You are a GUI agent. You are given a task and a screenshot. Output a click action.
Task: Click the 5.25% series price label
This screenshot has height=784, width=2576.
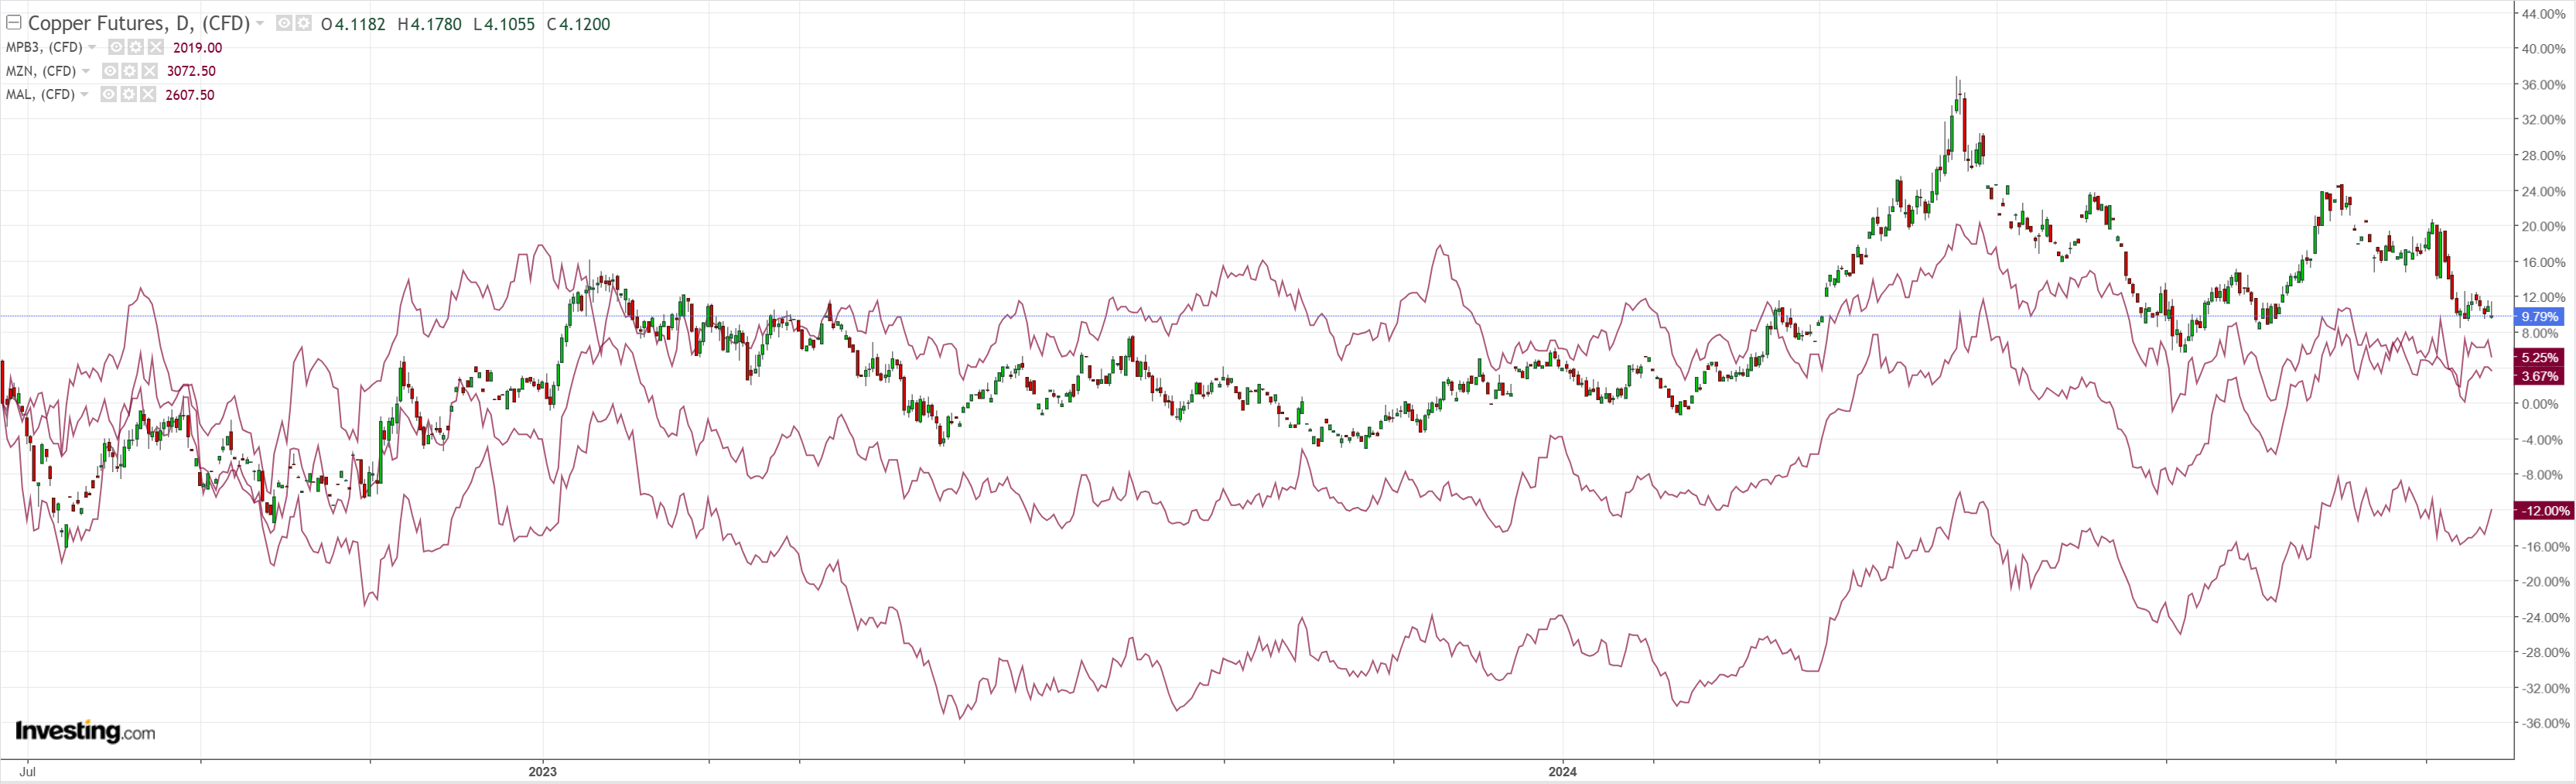tap(2540, 358)
